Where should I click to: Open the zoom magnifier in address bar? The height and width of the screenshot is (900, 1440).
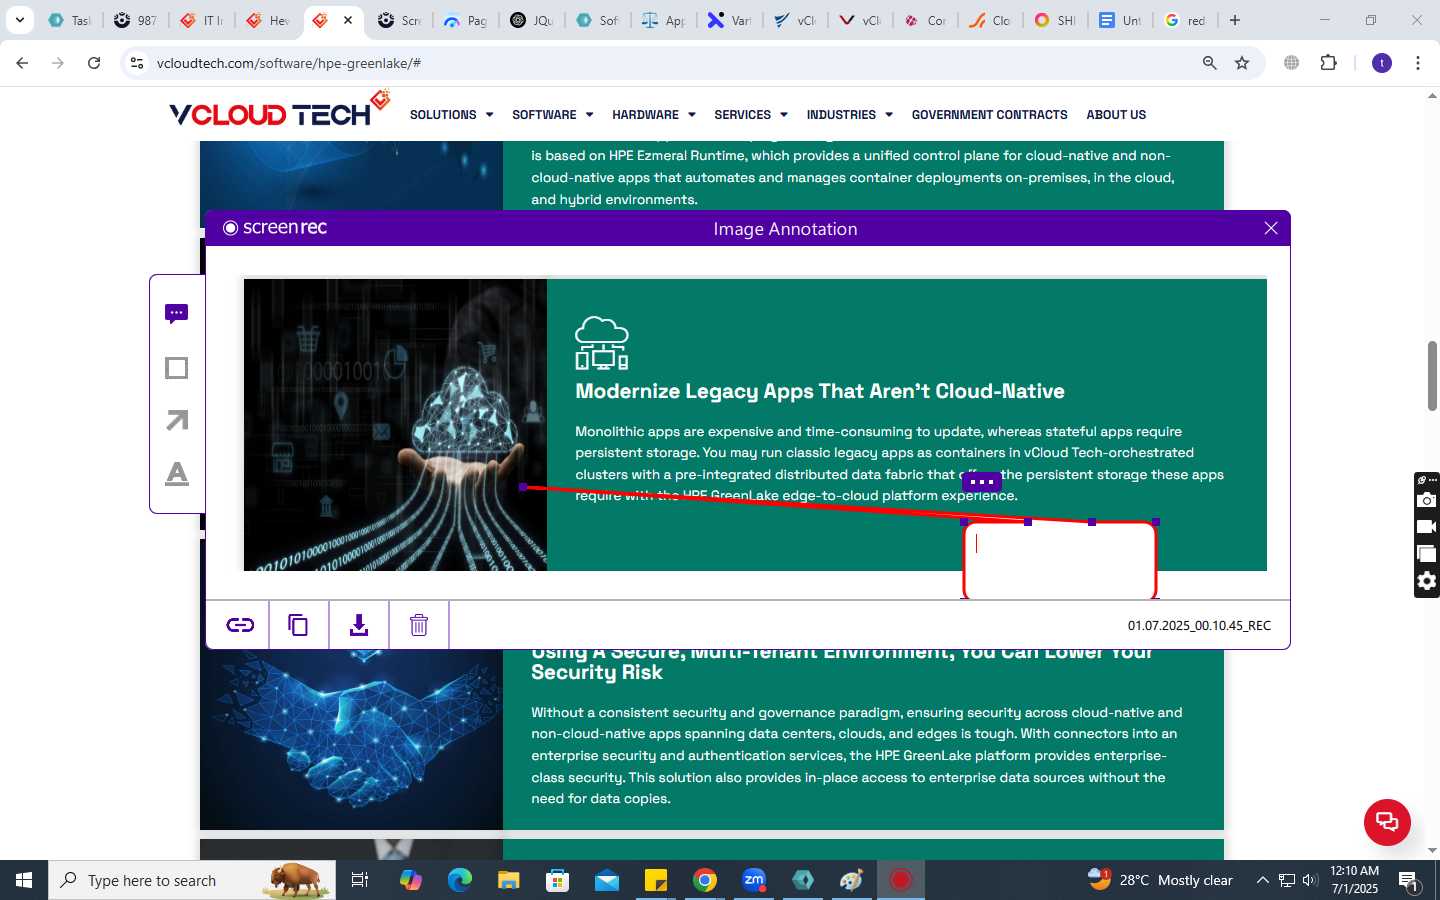click(x=1209, y=63)
